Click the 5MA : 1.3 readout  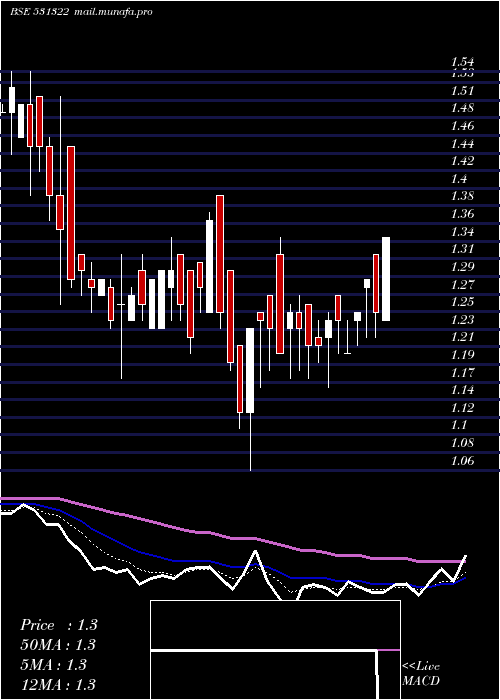click(53, 665)
